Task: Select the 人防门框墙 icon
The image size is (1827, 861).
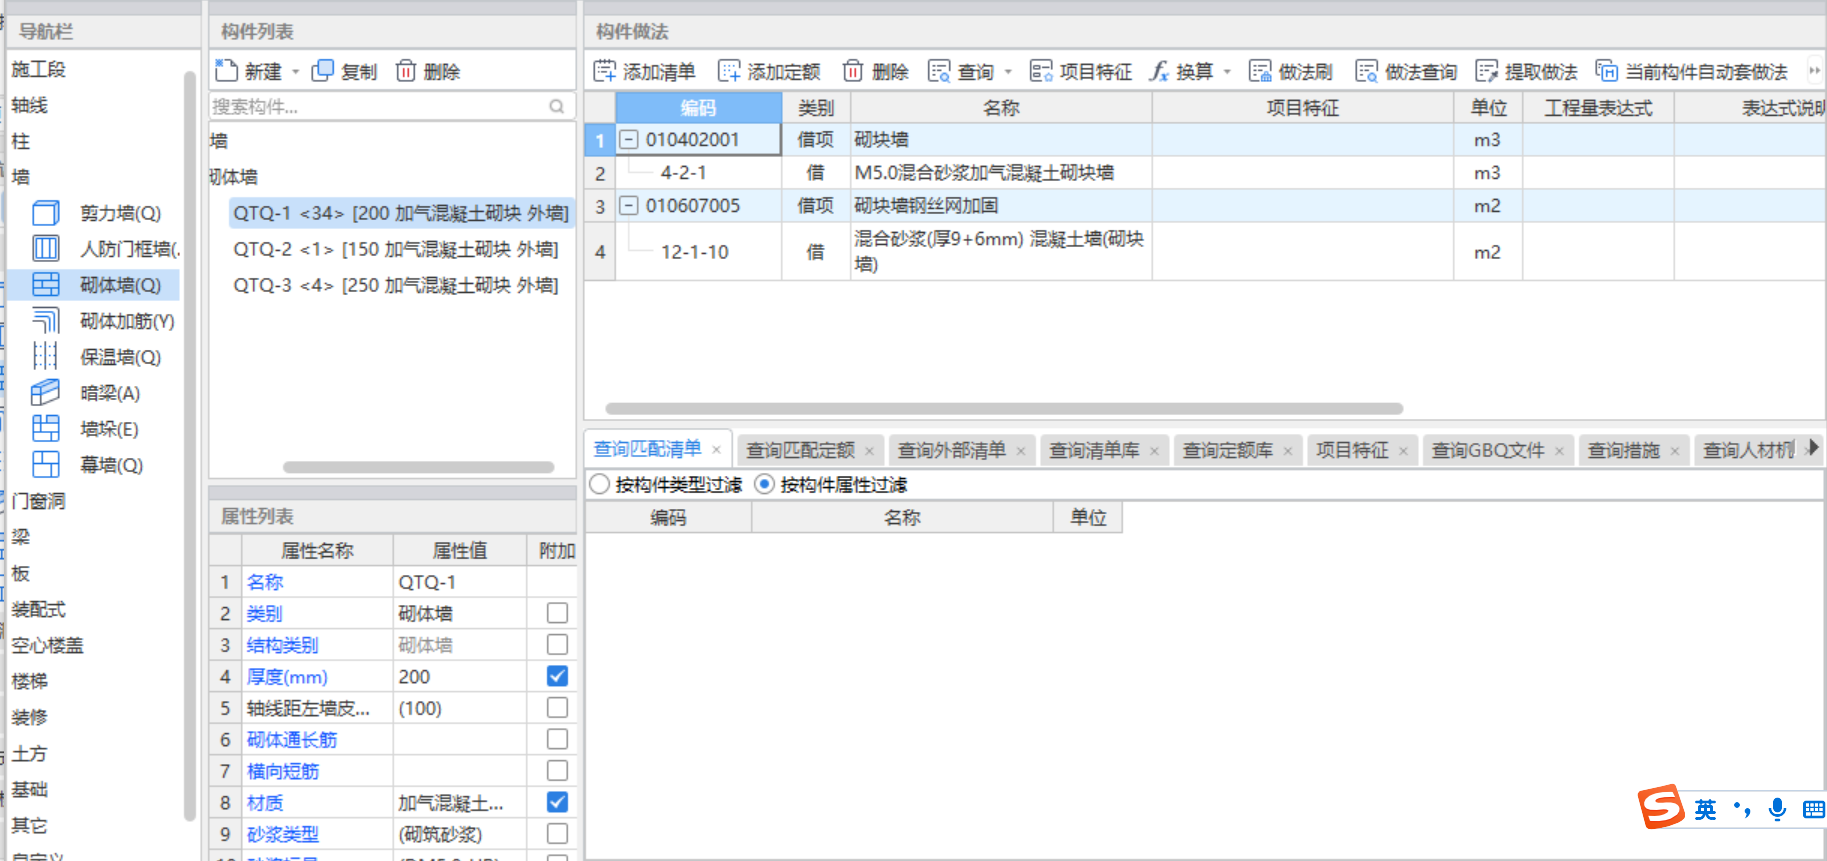Action: (46, 249)
